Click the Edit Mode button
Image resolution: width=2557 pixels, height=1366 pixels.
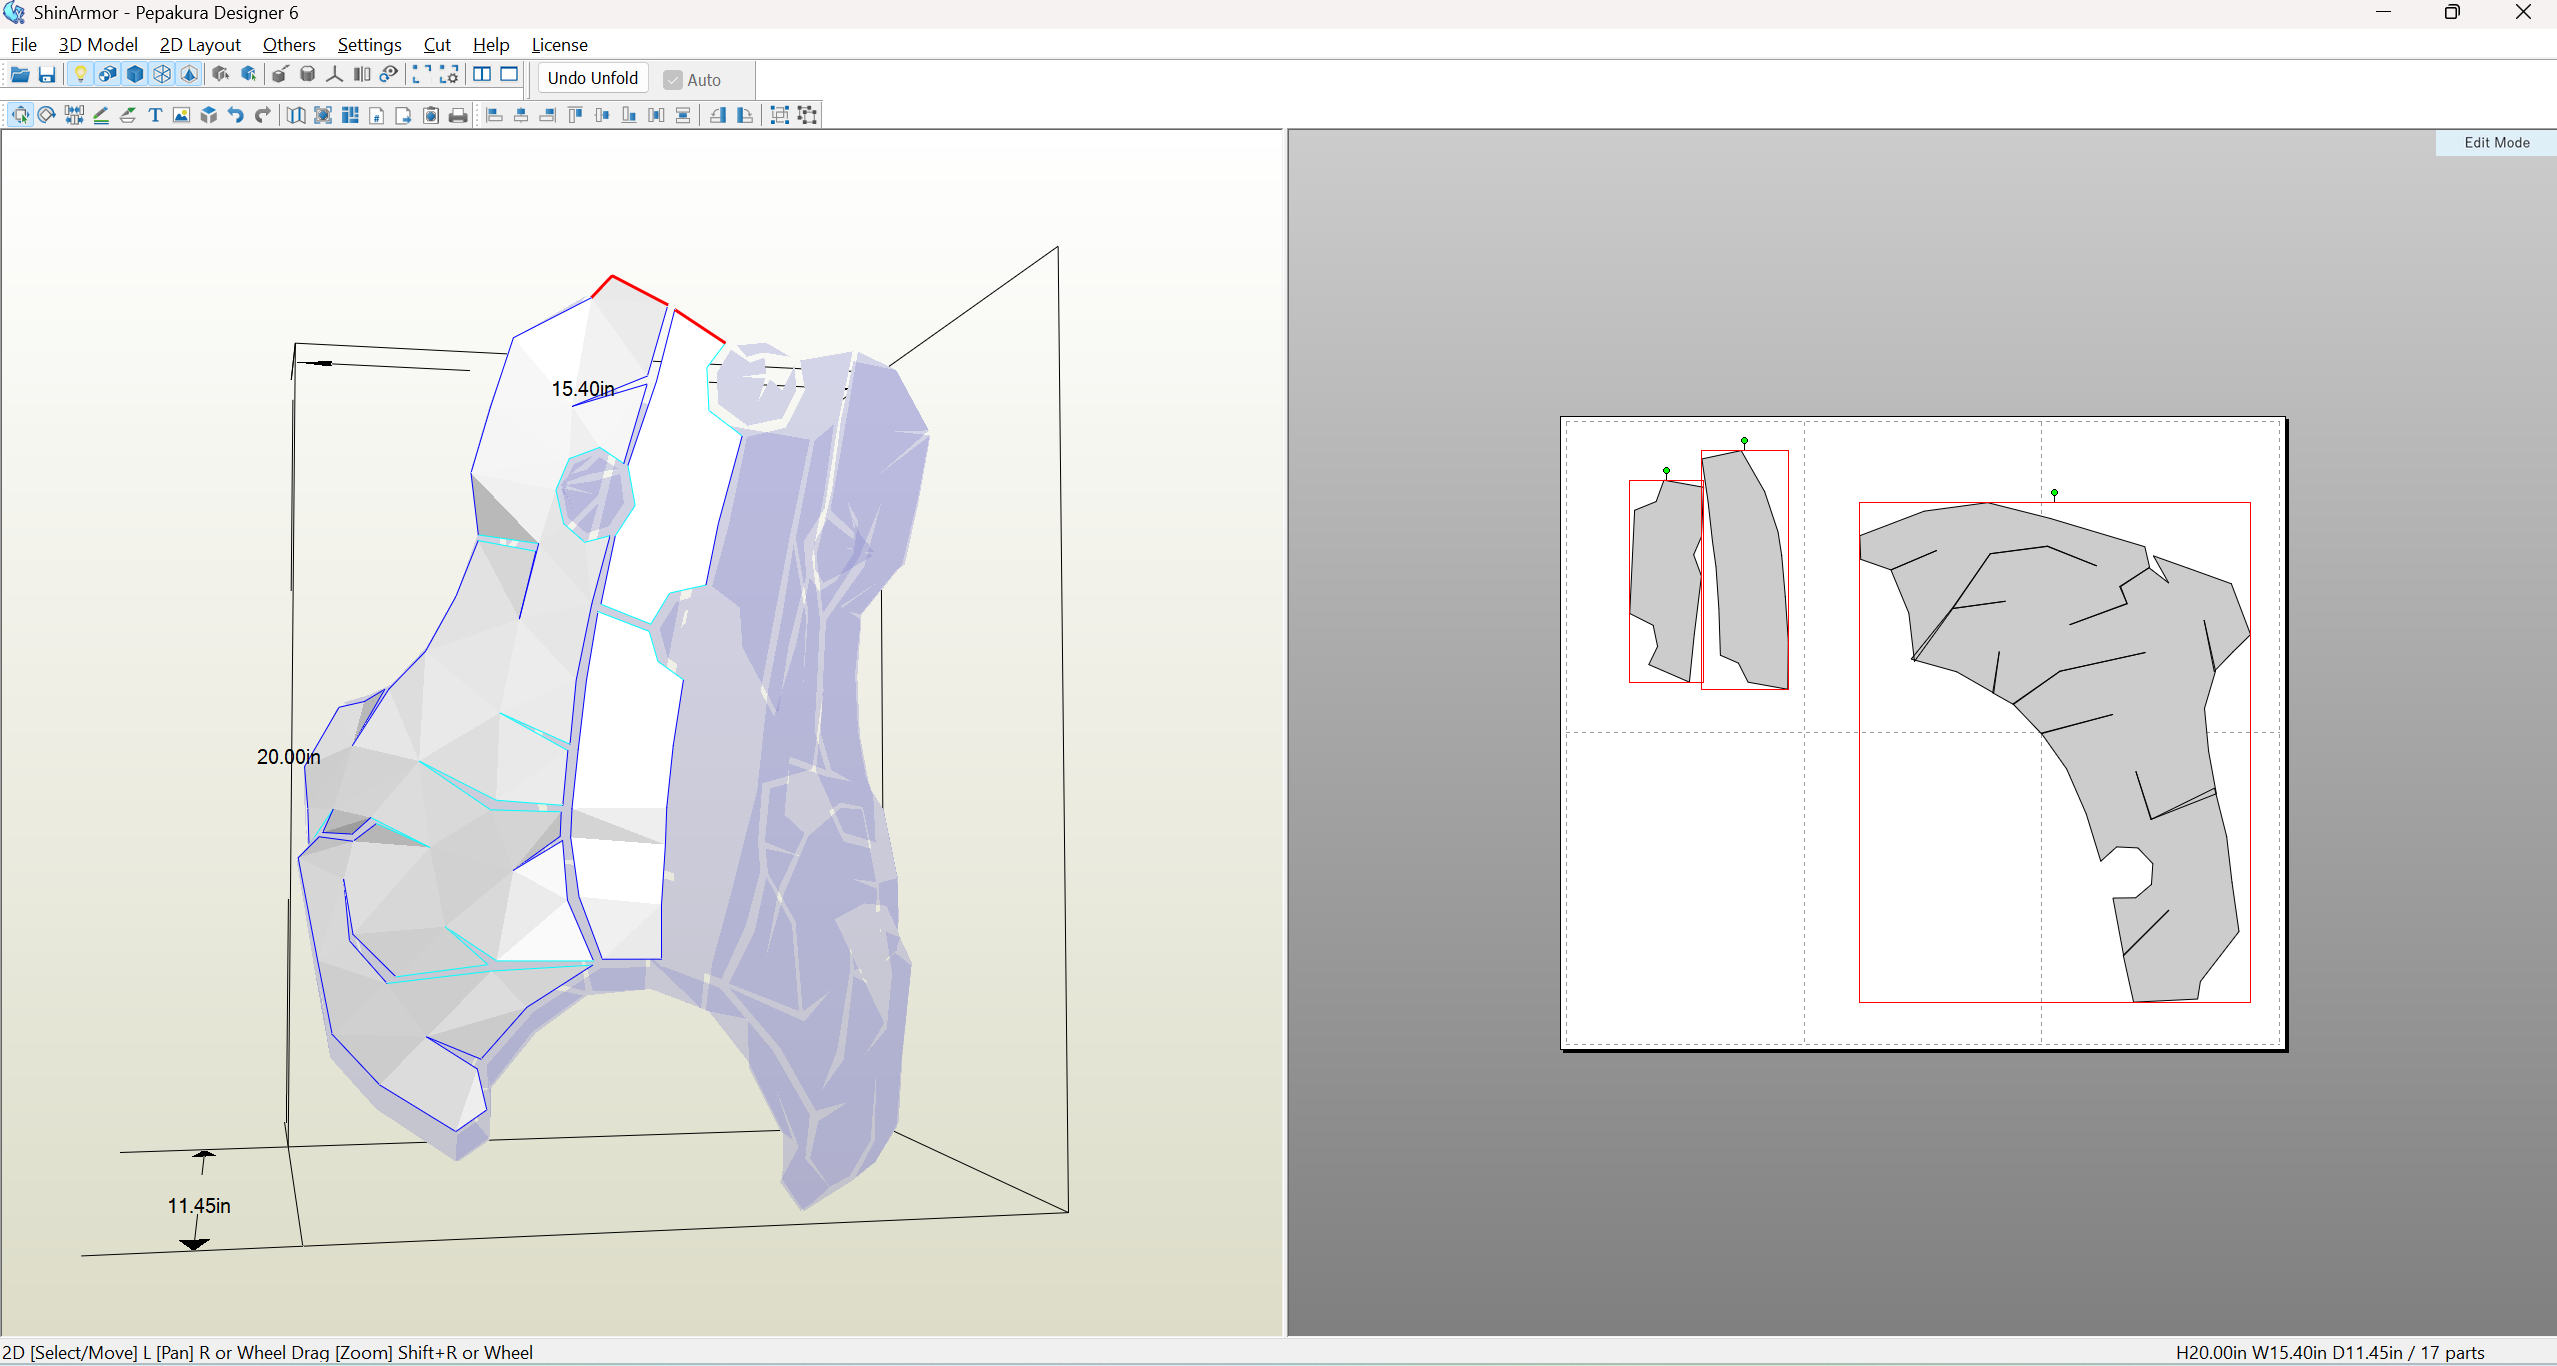tap(2496, 143)
